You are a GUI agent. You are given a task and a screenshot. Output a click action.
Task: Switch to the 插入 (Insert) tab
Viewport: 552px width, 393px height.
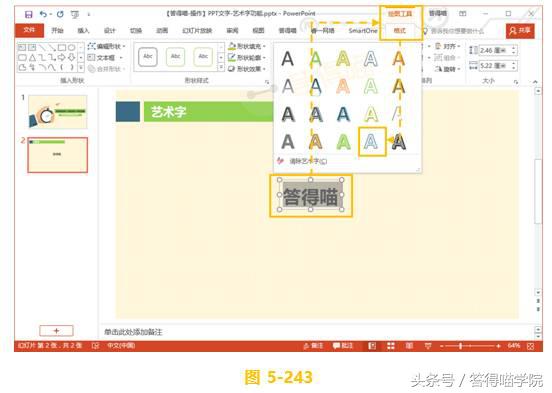coord(83,31)
